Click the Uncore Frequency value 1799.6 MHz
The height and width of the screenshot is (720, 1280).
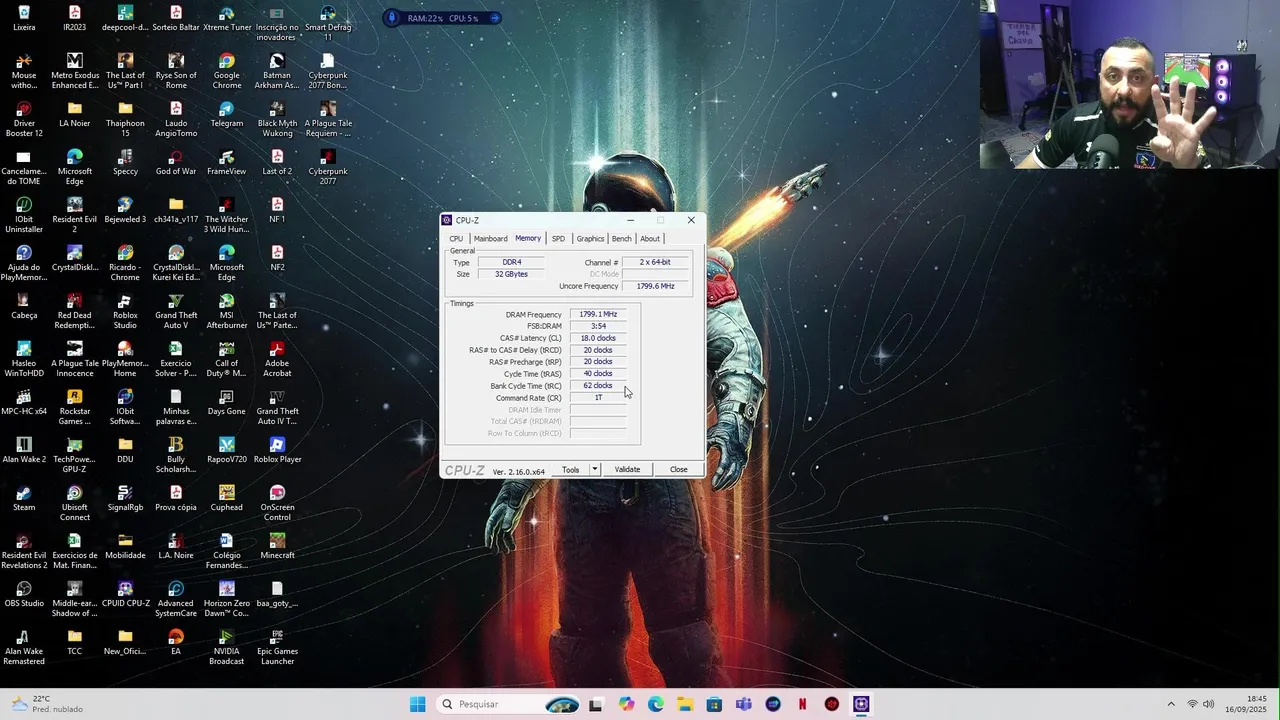656,286
